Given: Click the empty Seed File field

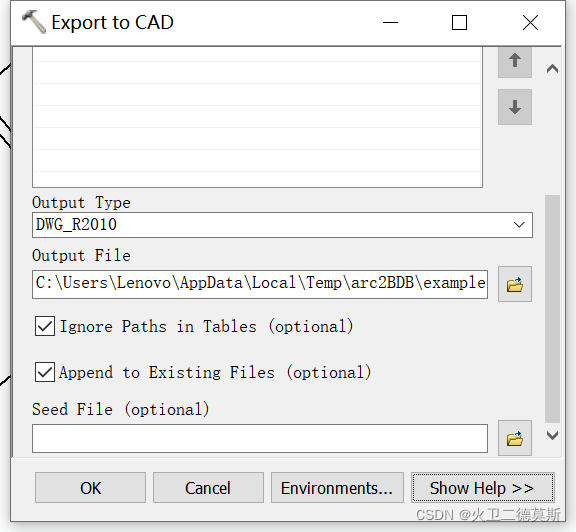Looking at the screenshot, I should (x=260, y=438).
